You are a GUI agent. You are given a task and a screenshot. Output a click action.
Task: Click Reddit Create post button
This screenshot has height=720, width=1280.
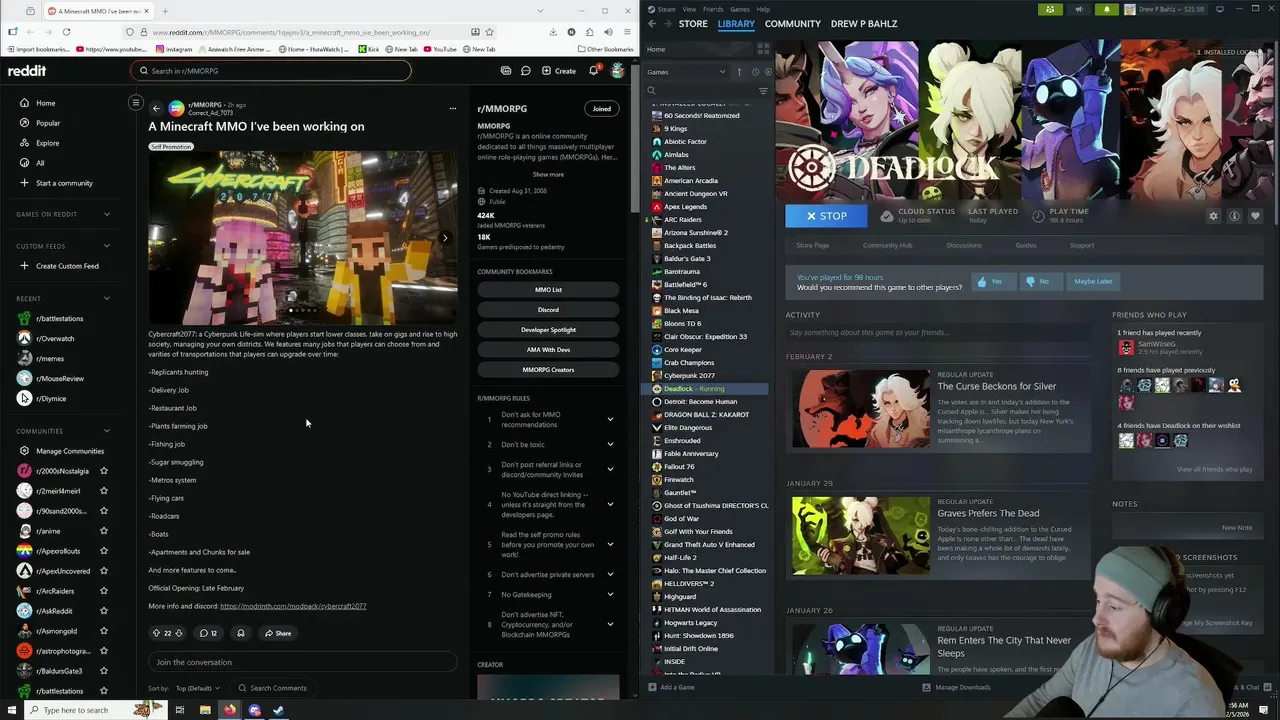559,71
